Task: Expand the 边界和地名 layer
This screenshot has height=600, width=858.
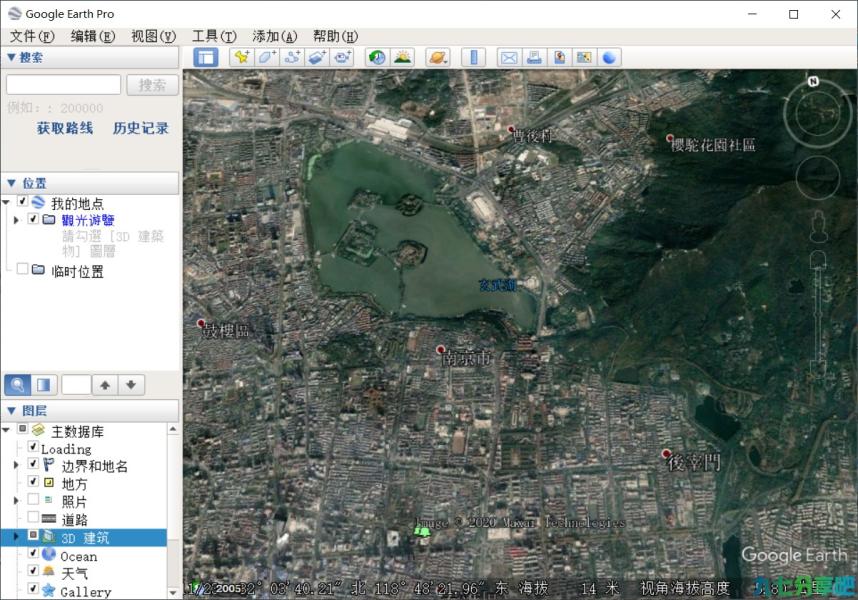Action: (16, 465)
